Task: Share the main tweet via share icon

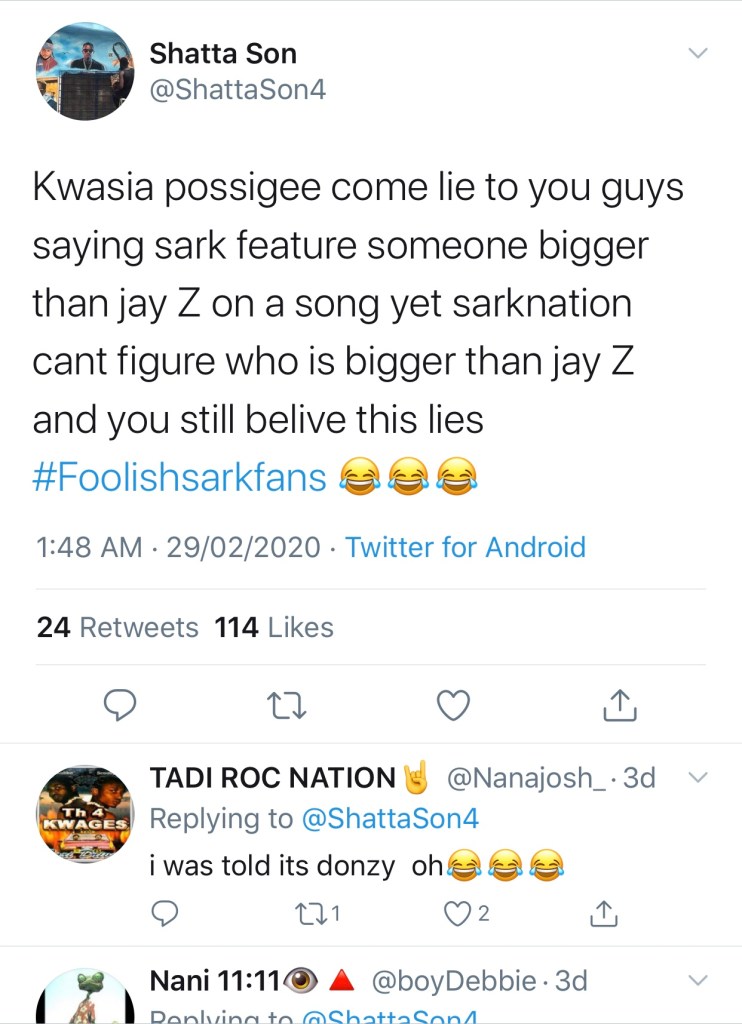Action: [620, 706]
